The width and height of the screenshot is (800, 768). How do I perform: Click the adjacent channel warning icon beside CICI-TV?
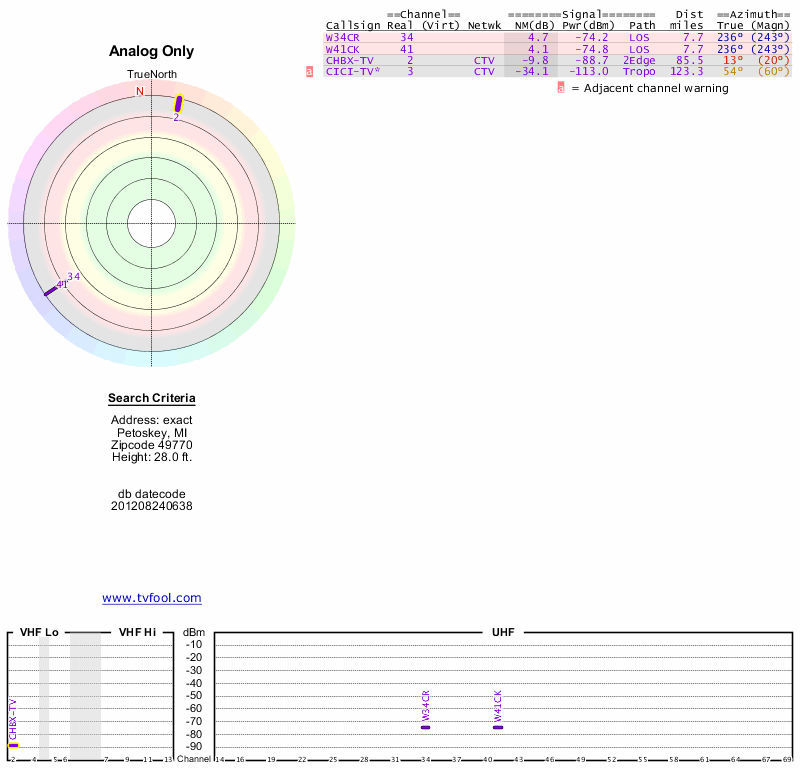click(x=309, y=72)
